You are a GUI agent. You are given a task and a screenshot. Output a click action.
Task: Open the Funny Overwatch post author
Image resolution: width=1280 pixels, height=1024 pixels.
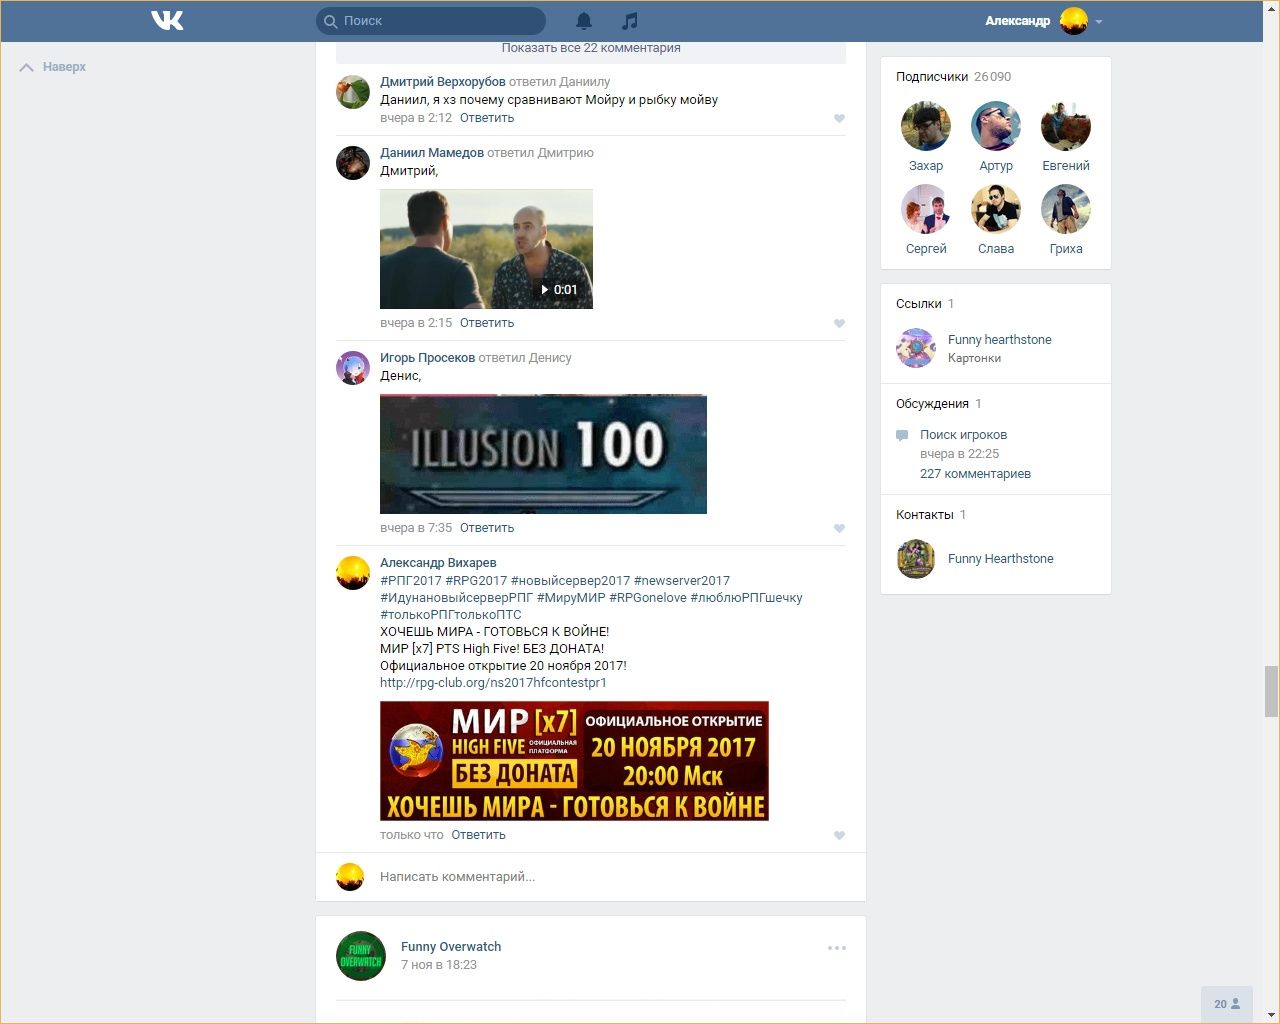[451, 947]
